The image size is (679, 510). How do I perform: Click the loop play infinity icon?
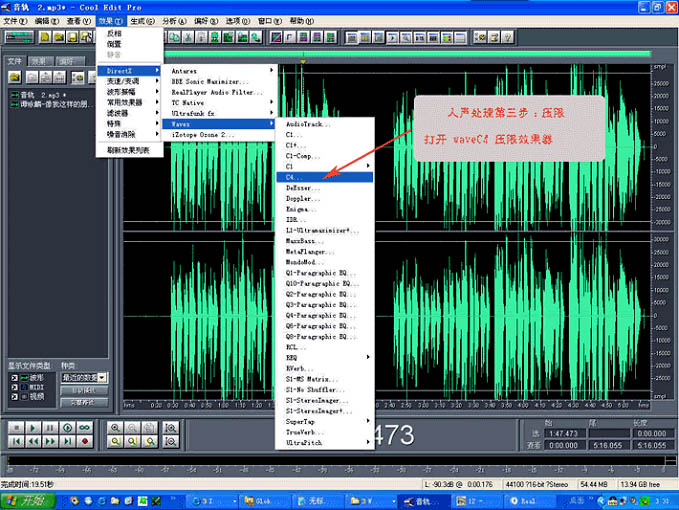tap(85, 427)
